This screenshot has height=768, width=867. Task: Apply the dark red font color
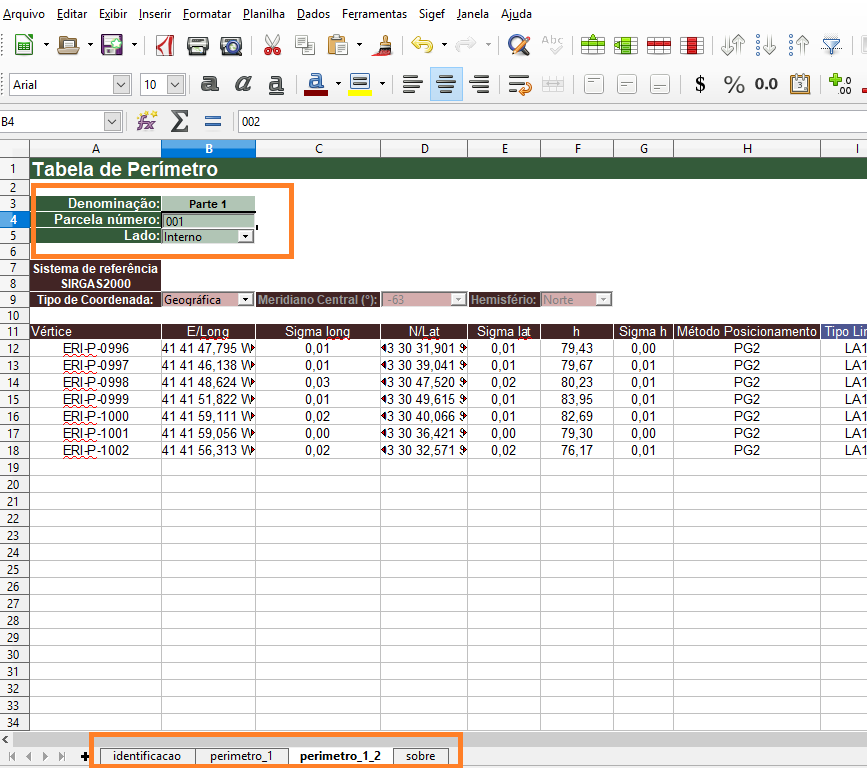point(316,85)
